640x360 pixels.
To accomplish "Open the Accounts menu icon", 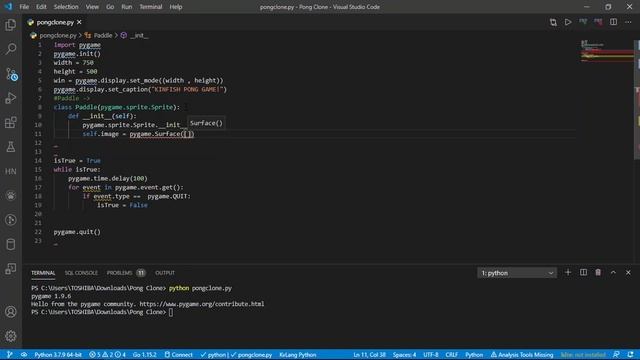I will pyautogui.click(x=11, y=312).
